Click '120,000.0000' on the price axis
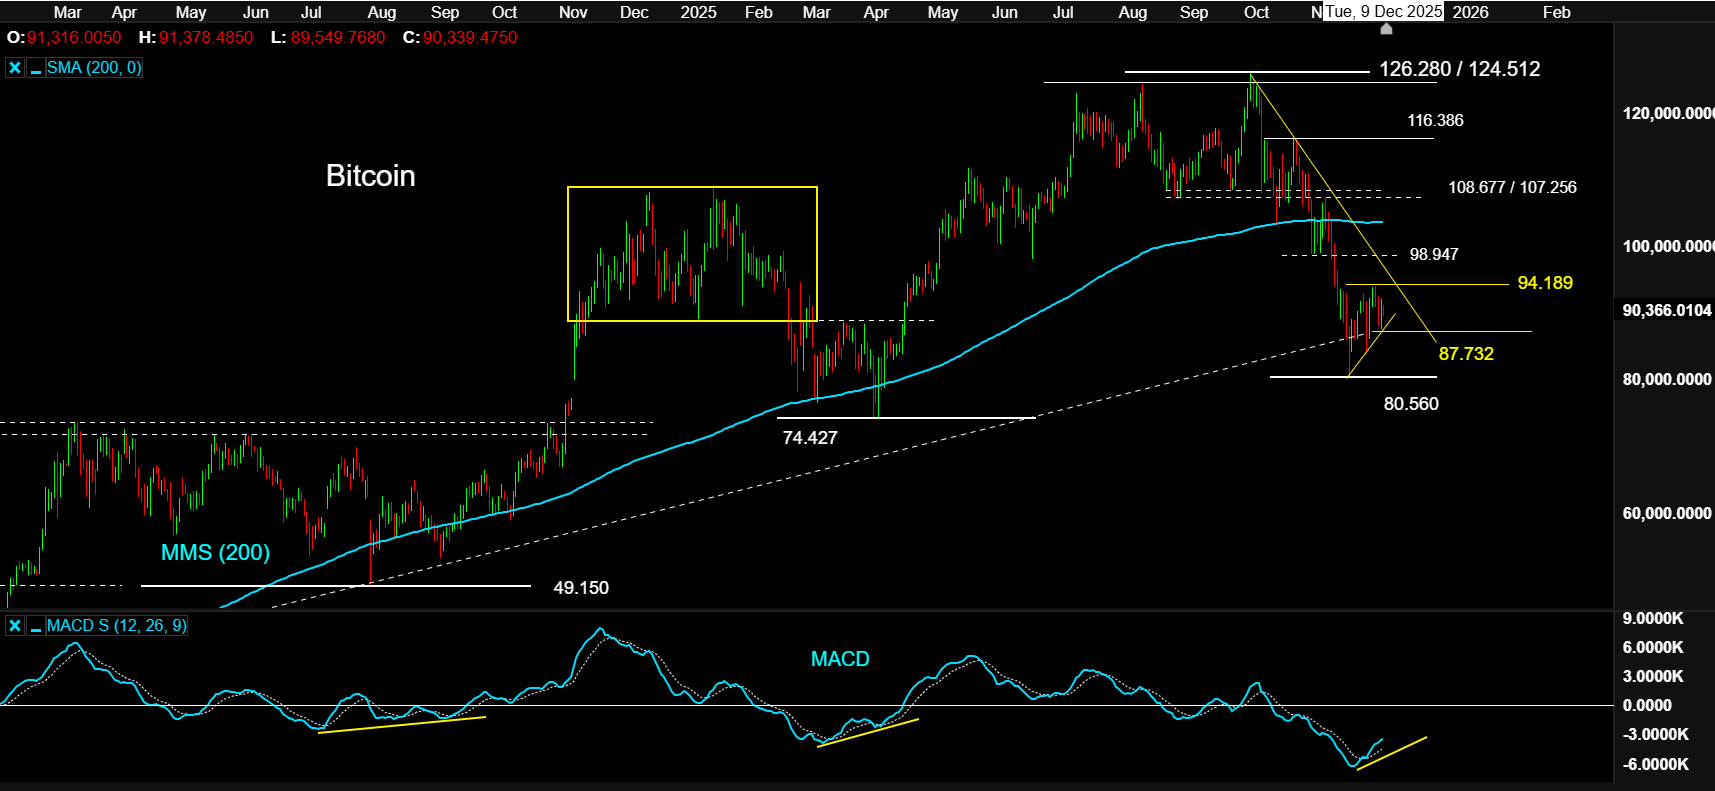1715x791 pixels. pos(1668,113)
